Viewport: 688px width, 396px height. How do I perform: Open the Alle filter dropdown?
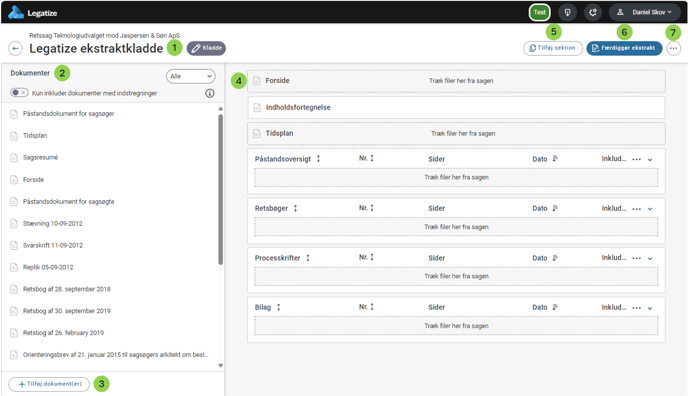pyautogui.click(x=191, y=76)
